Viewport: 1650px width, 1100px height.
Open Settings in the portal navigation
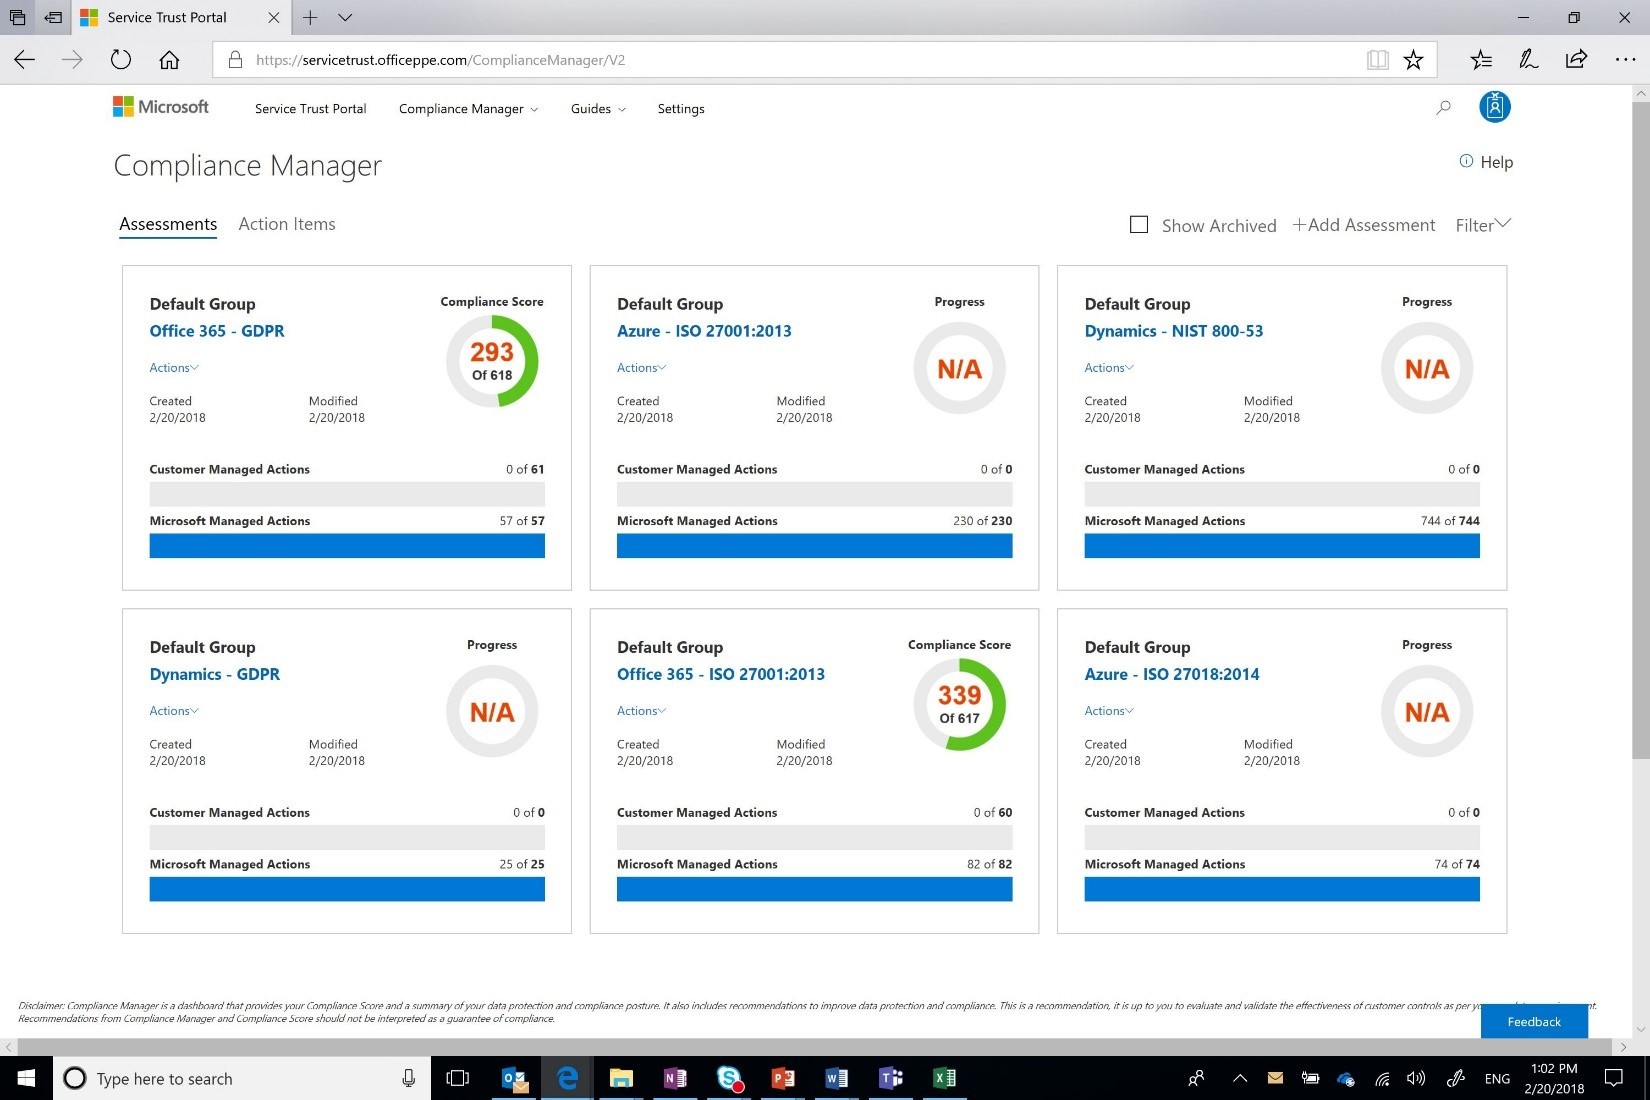coord(680,108)
